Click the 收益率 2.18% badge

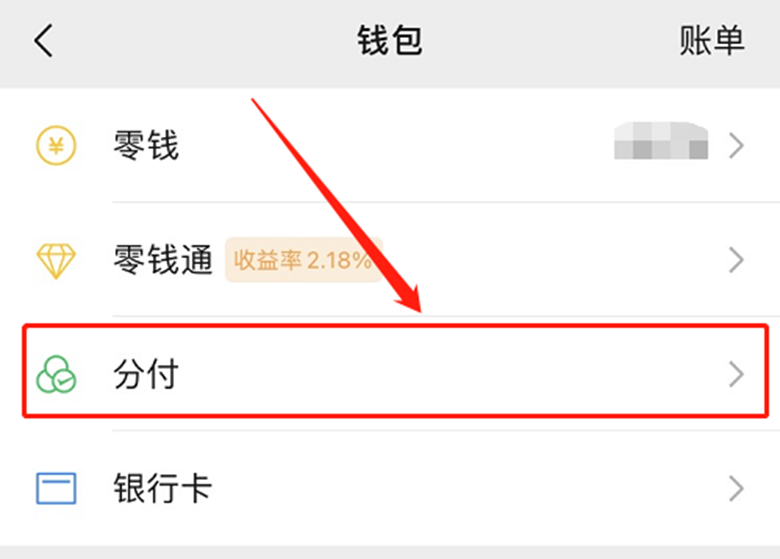303,260
